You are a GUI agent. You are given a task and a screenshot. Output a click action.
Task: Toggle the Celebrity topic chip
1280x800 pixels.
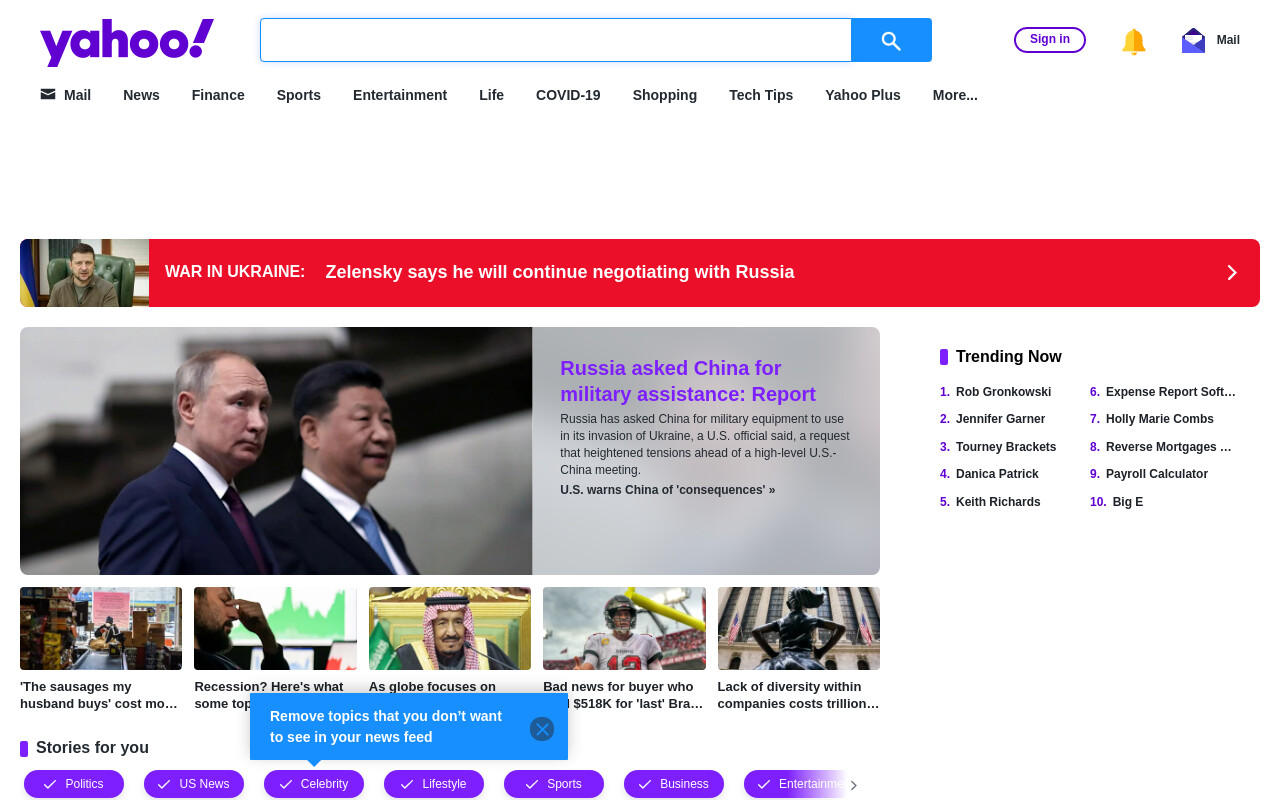click(x=314, y=784)
